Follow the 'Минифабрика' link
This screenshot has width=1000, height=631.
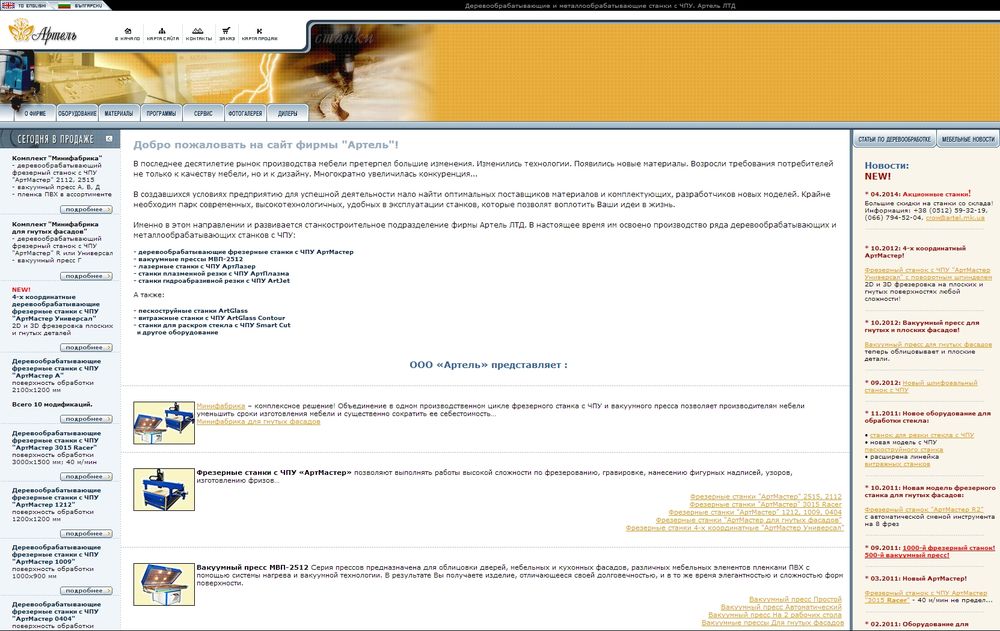pyautogui.click(x=221, y=406)
